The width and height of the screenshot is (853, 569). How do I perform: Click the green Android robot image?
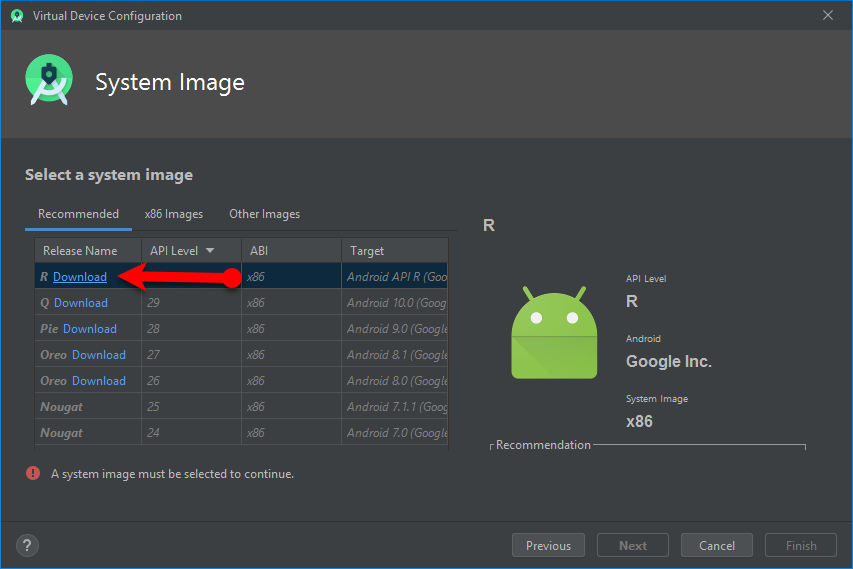553,332
